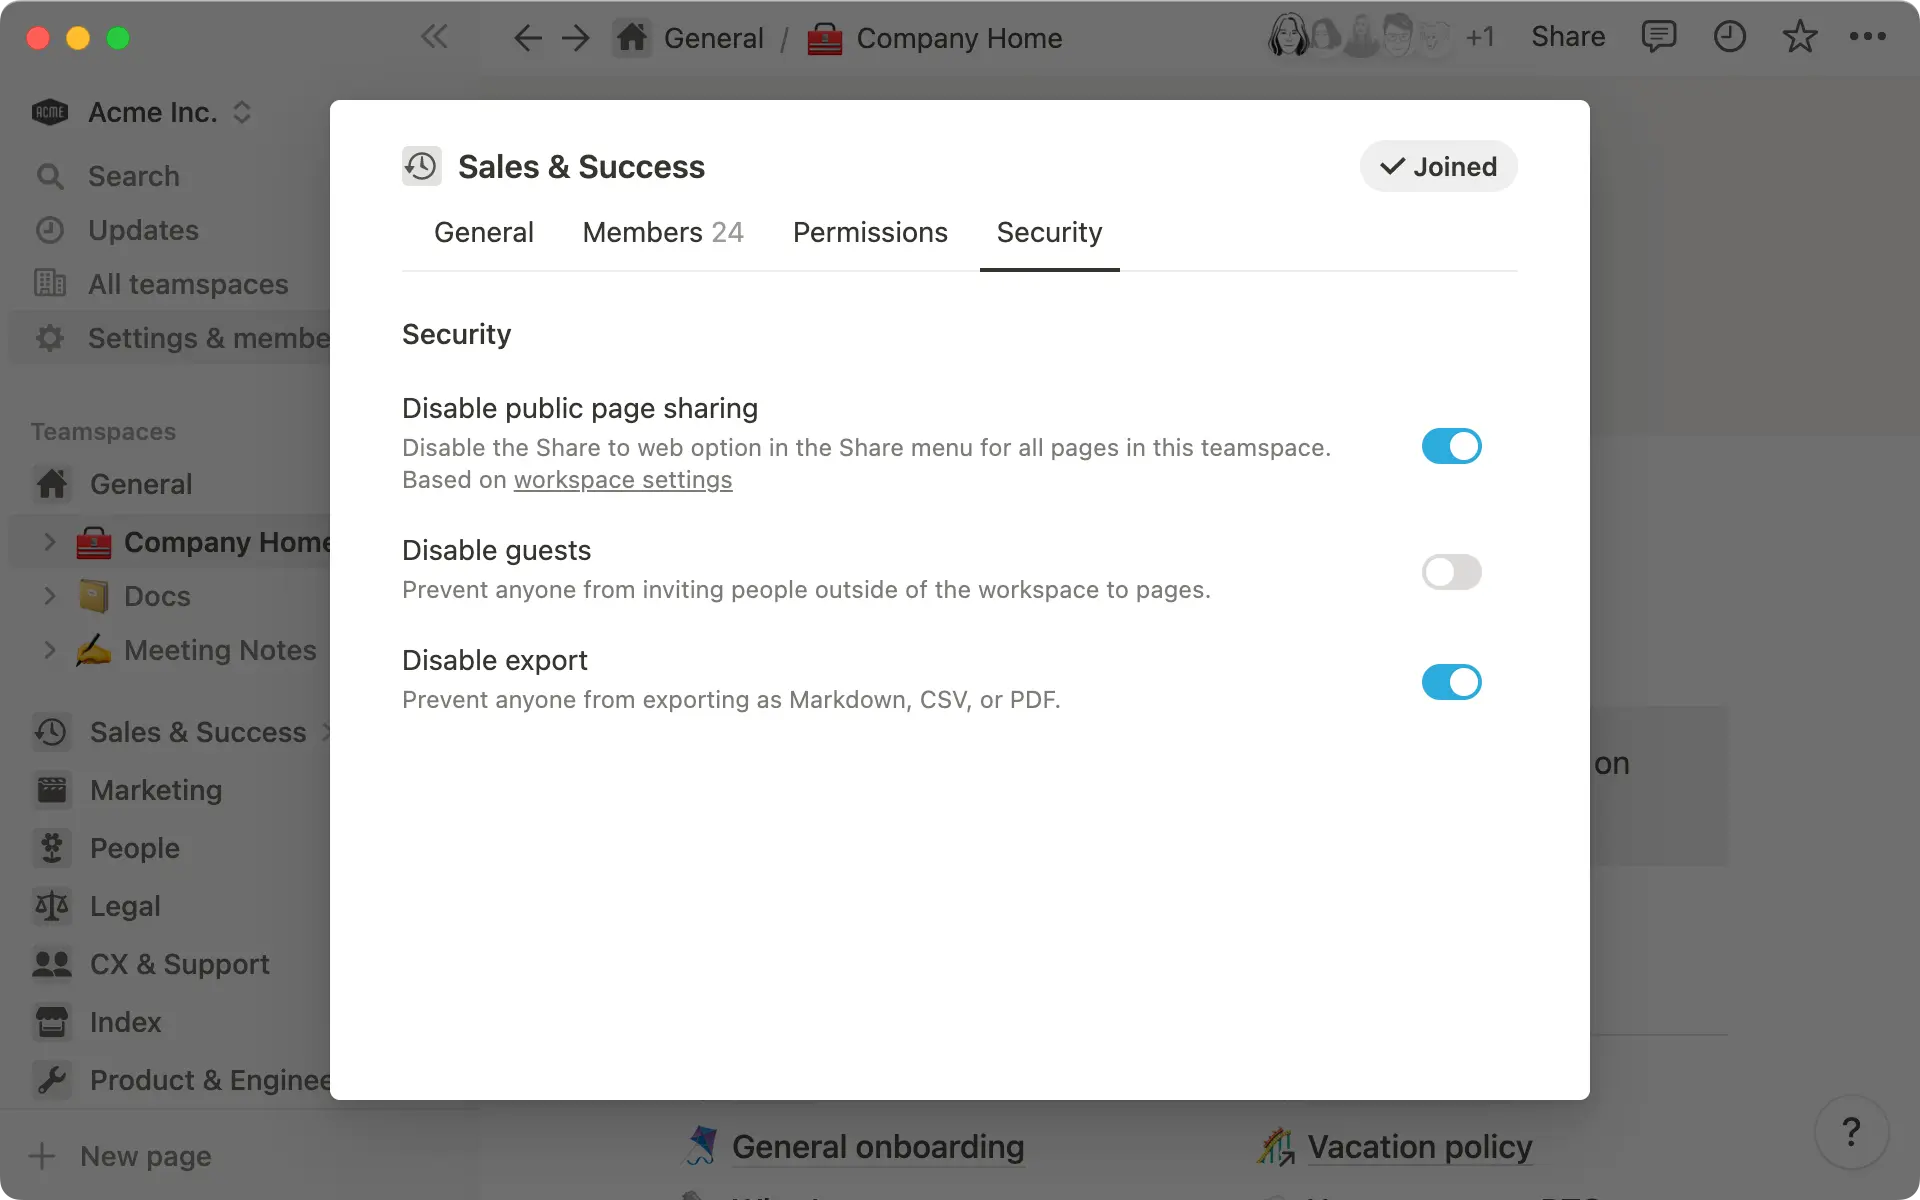Turn off the Disable export toggle
Screen dimensions: 1920x1200
point(1451,682)
